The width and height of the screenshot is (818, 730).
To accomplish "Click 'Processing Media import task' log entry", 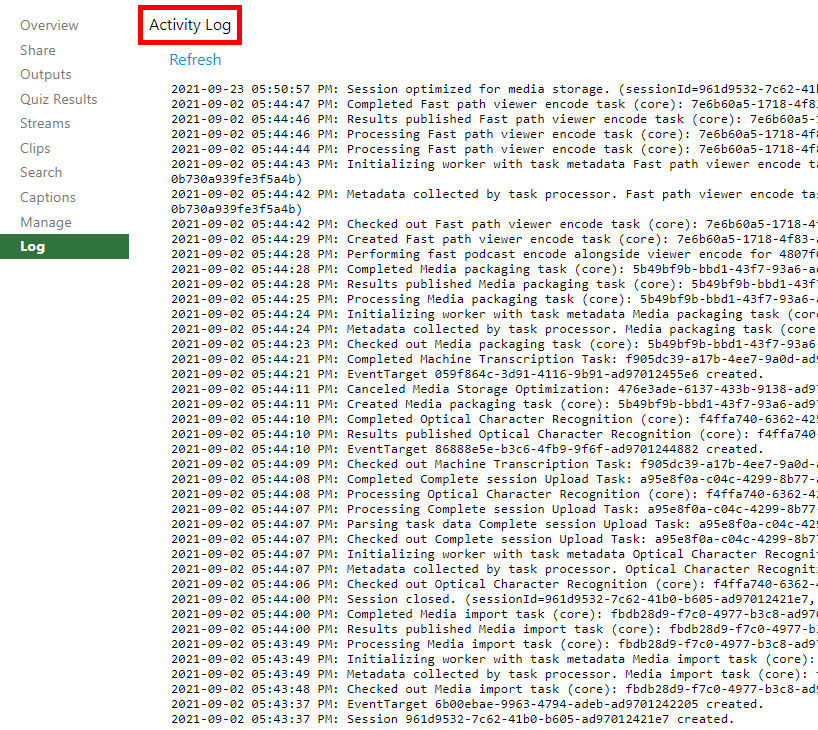I will tap(494, 644).
